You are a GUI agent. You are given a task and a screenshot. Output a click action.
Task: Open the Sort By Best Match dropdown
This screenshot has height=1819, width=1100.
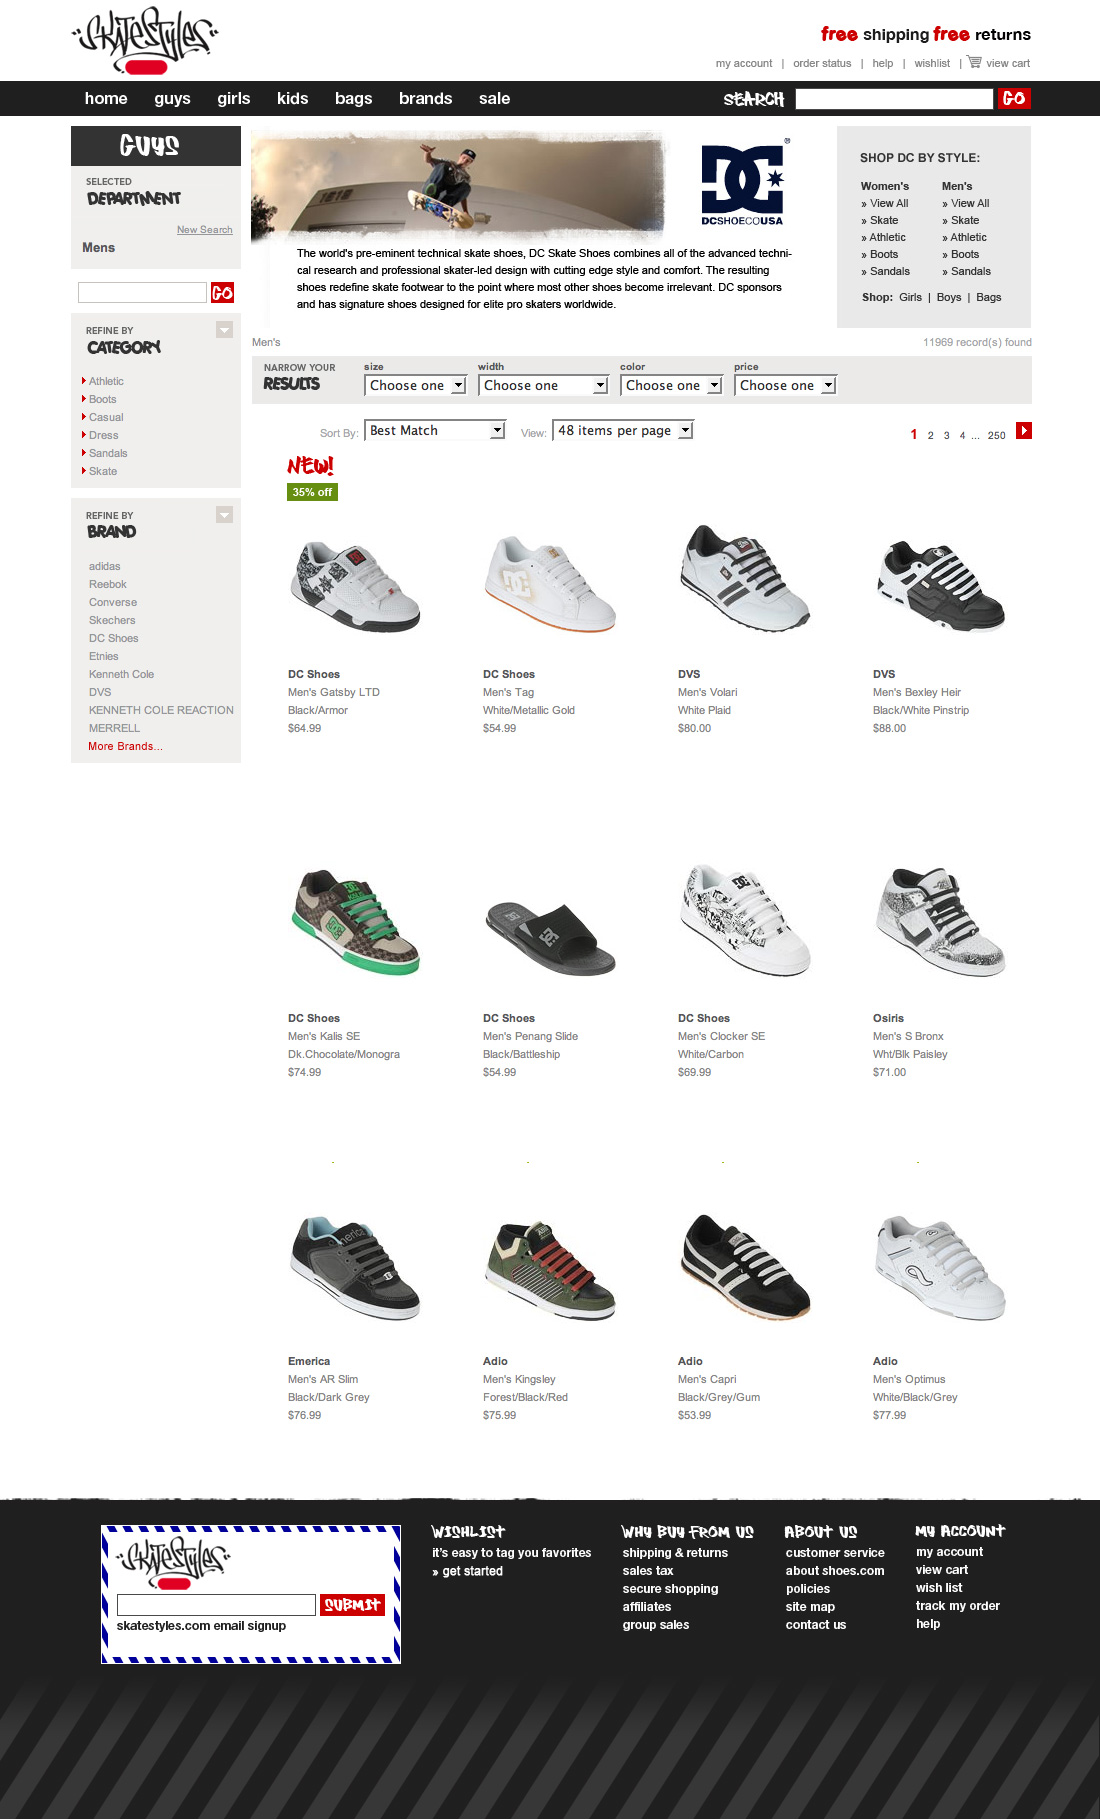click(435, 430)
